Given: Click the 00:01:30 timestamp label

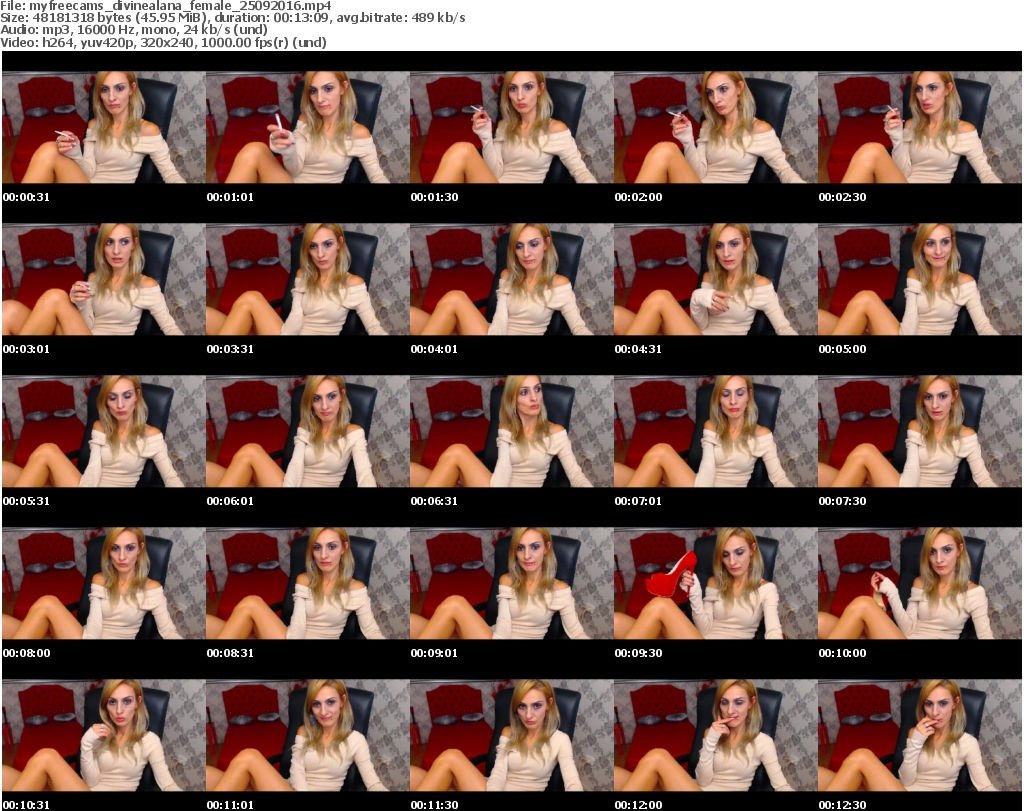Looking at the screenshot, I should [x=434, y=197].
